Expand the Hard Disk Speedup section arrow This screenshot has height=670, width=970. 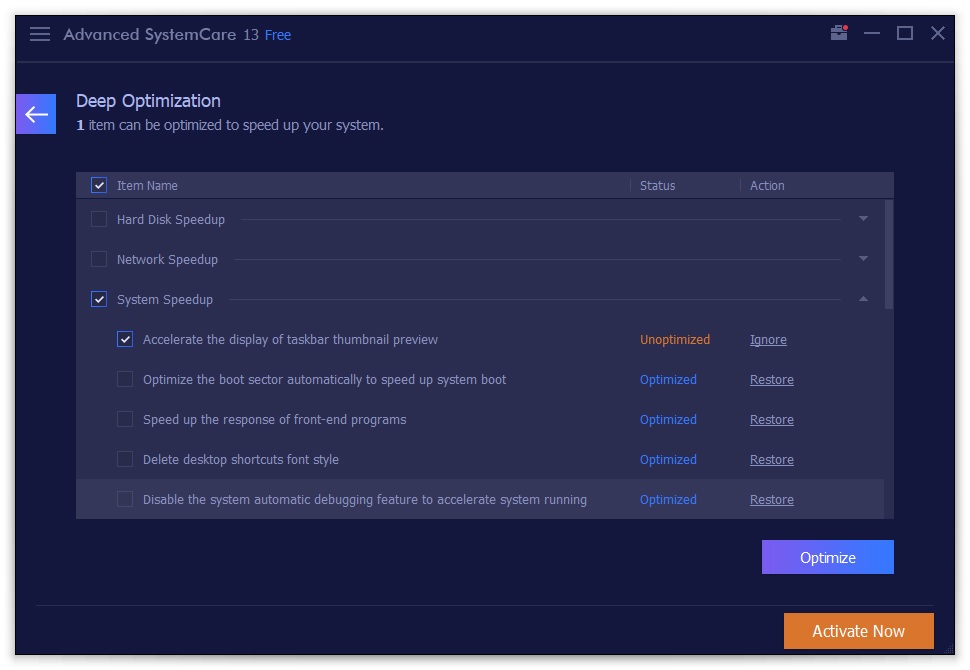(x=863, y=219)
